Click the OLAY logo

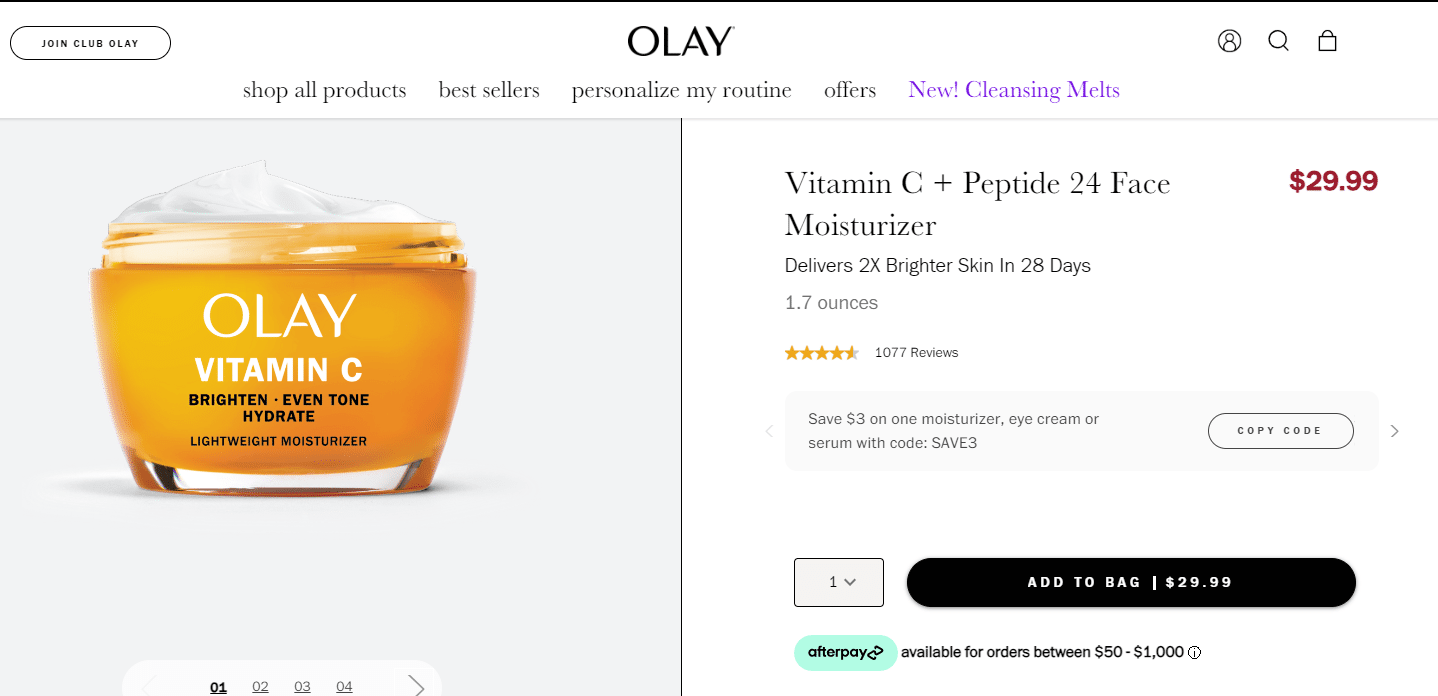pyautogui.click(x=681, y=42)
